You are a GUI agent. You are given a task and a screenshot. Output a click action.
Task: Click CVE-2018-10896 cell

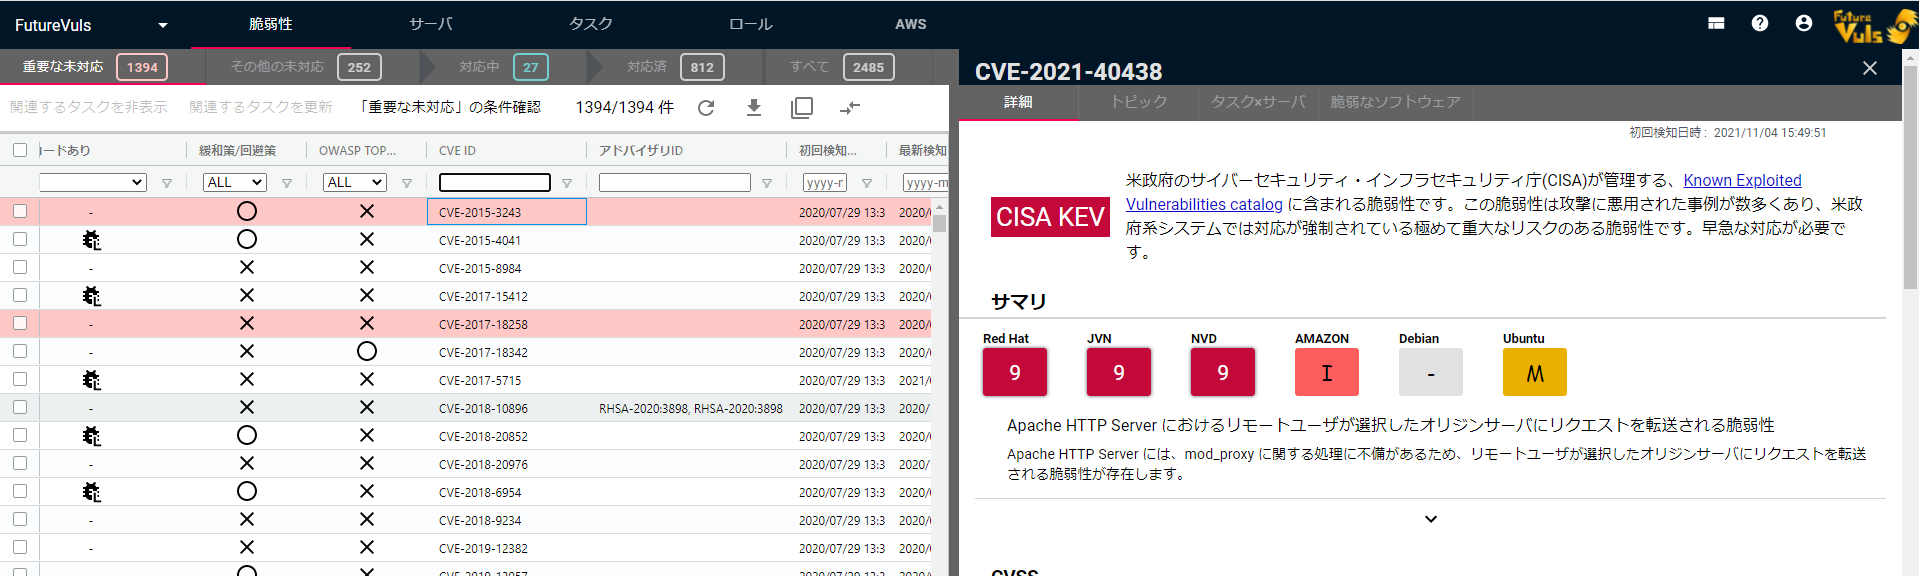507,408
